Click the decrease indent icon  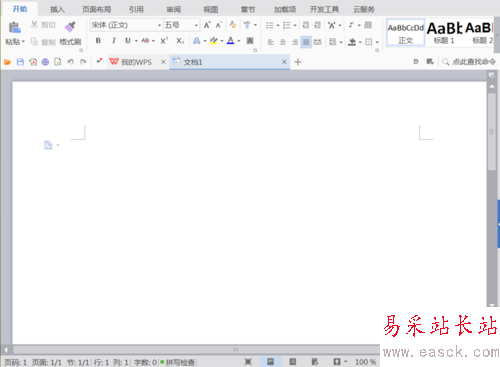coord(305,25)
